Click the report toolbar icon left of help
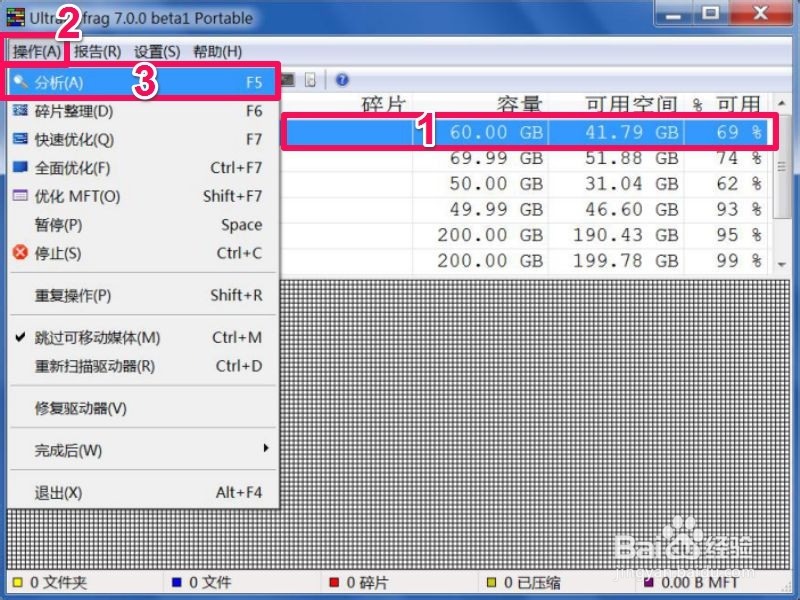The width and height of the screenshot is (800, 600). point(310,77)
